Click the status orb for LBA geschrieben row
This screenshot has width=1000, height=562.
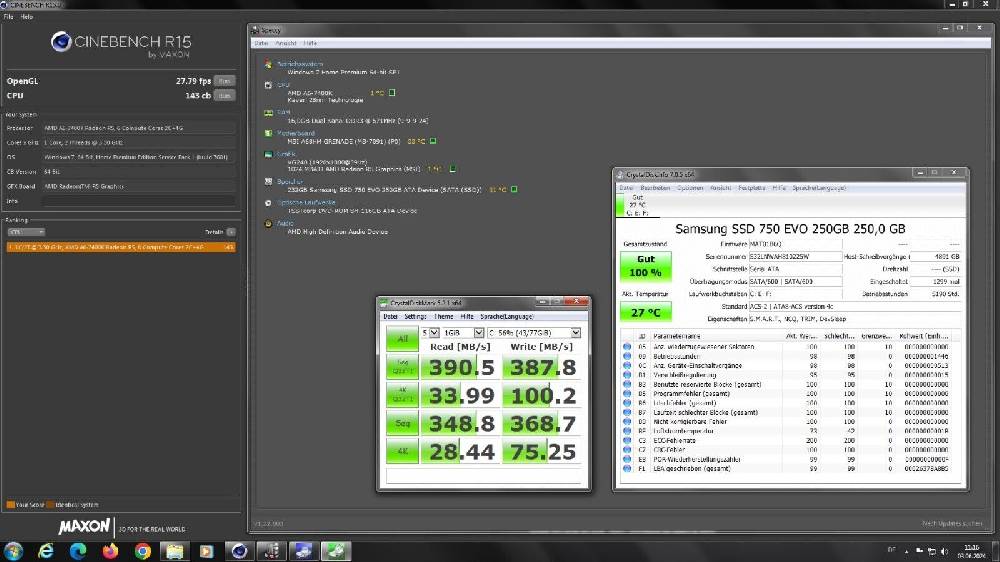coord(627,469)
